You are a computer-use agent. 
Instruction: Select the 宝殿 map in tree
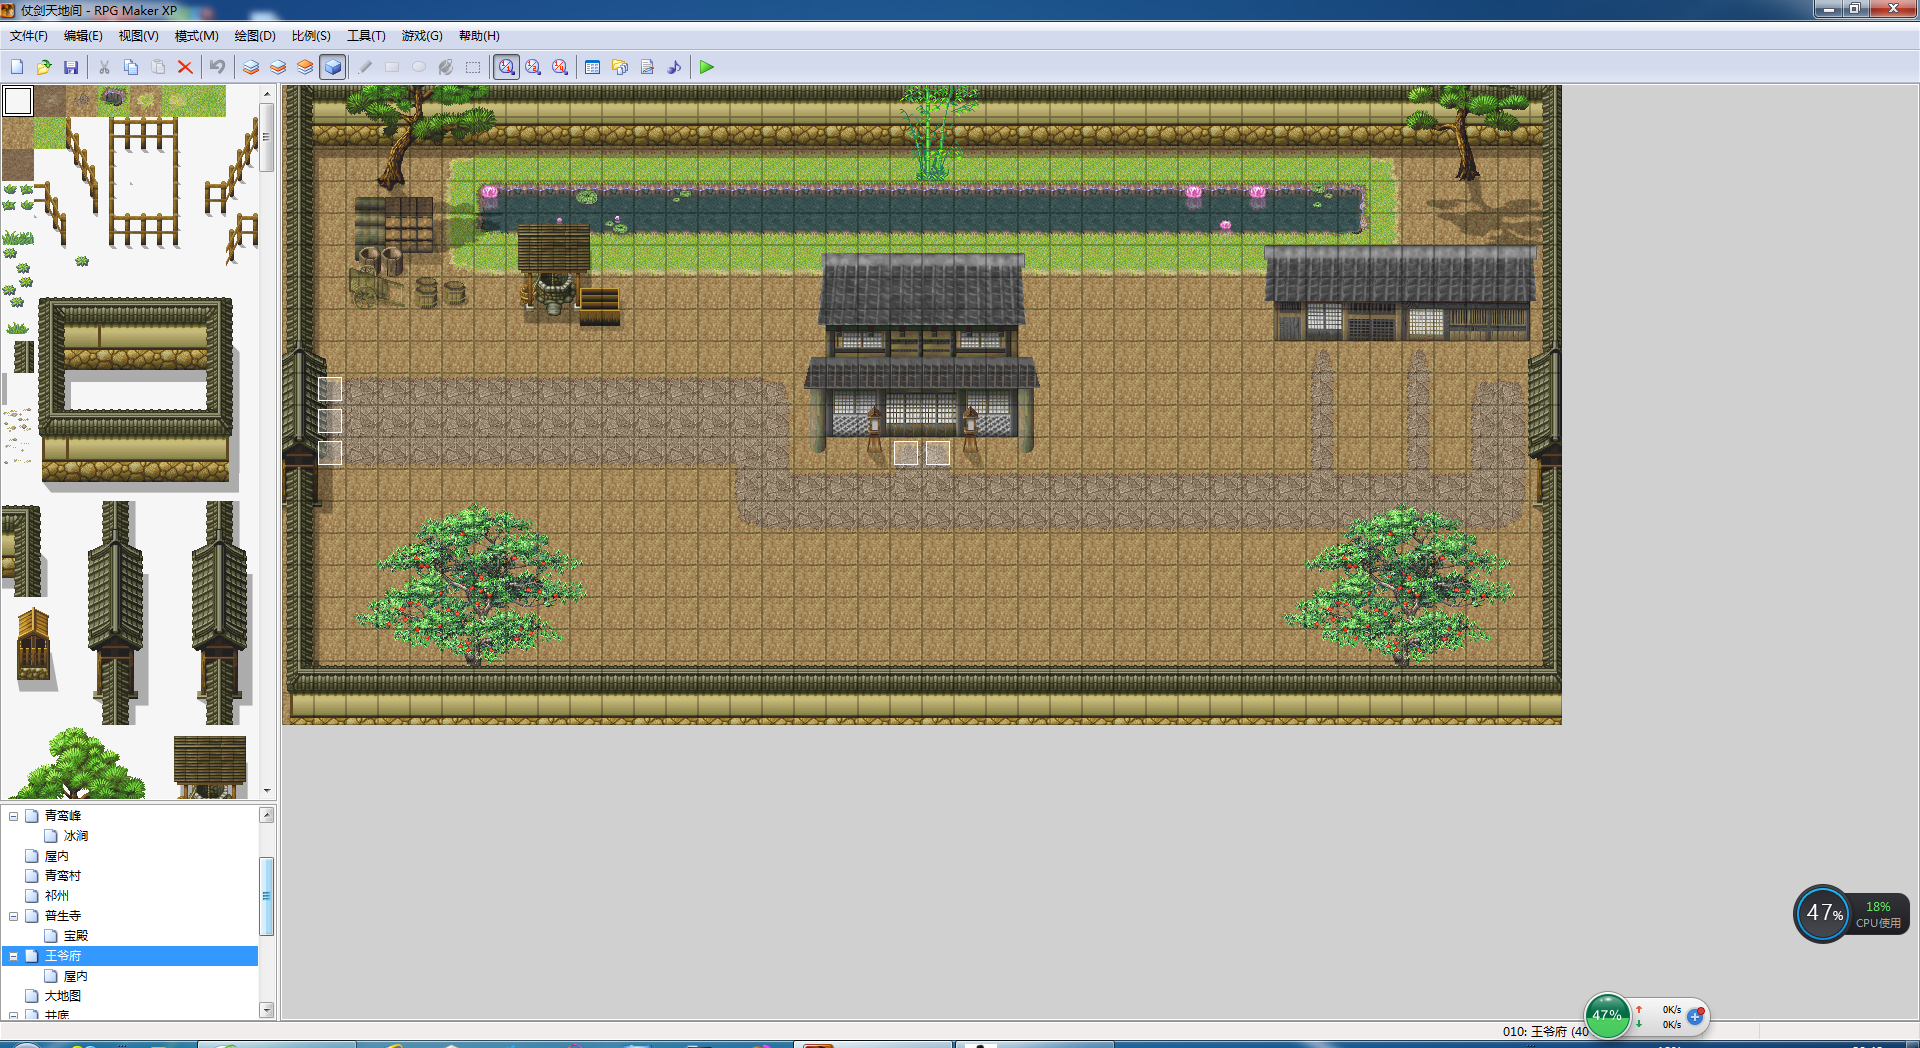point(76,936)
